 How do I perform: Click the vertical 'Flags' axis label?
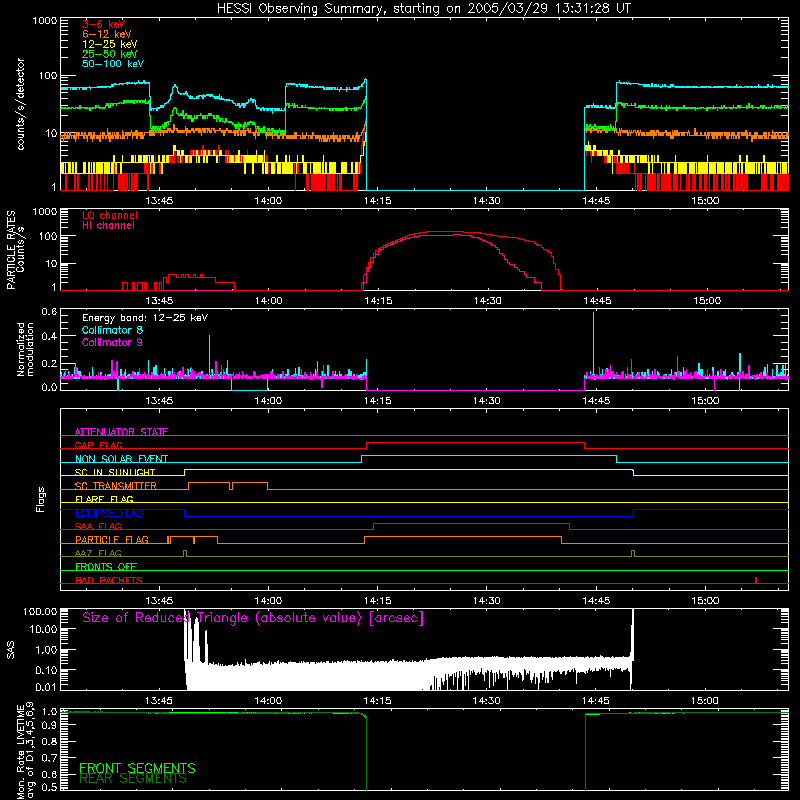41,499
